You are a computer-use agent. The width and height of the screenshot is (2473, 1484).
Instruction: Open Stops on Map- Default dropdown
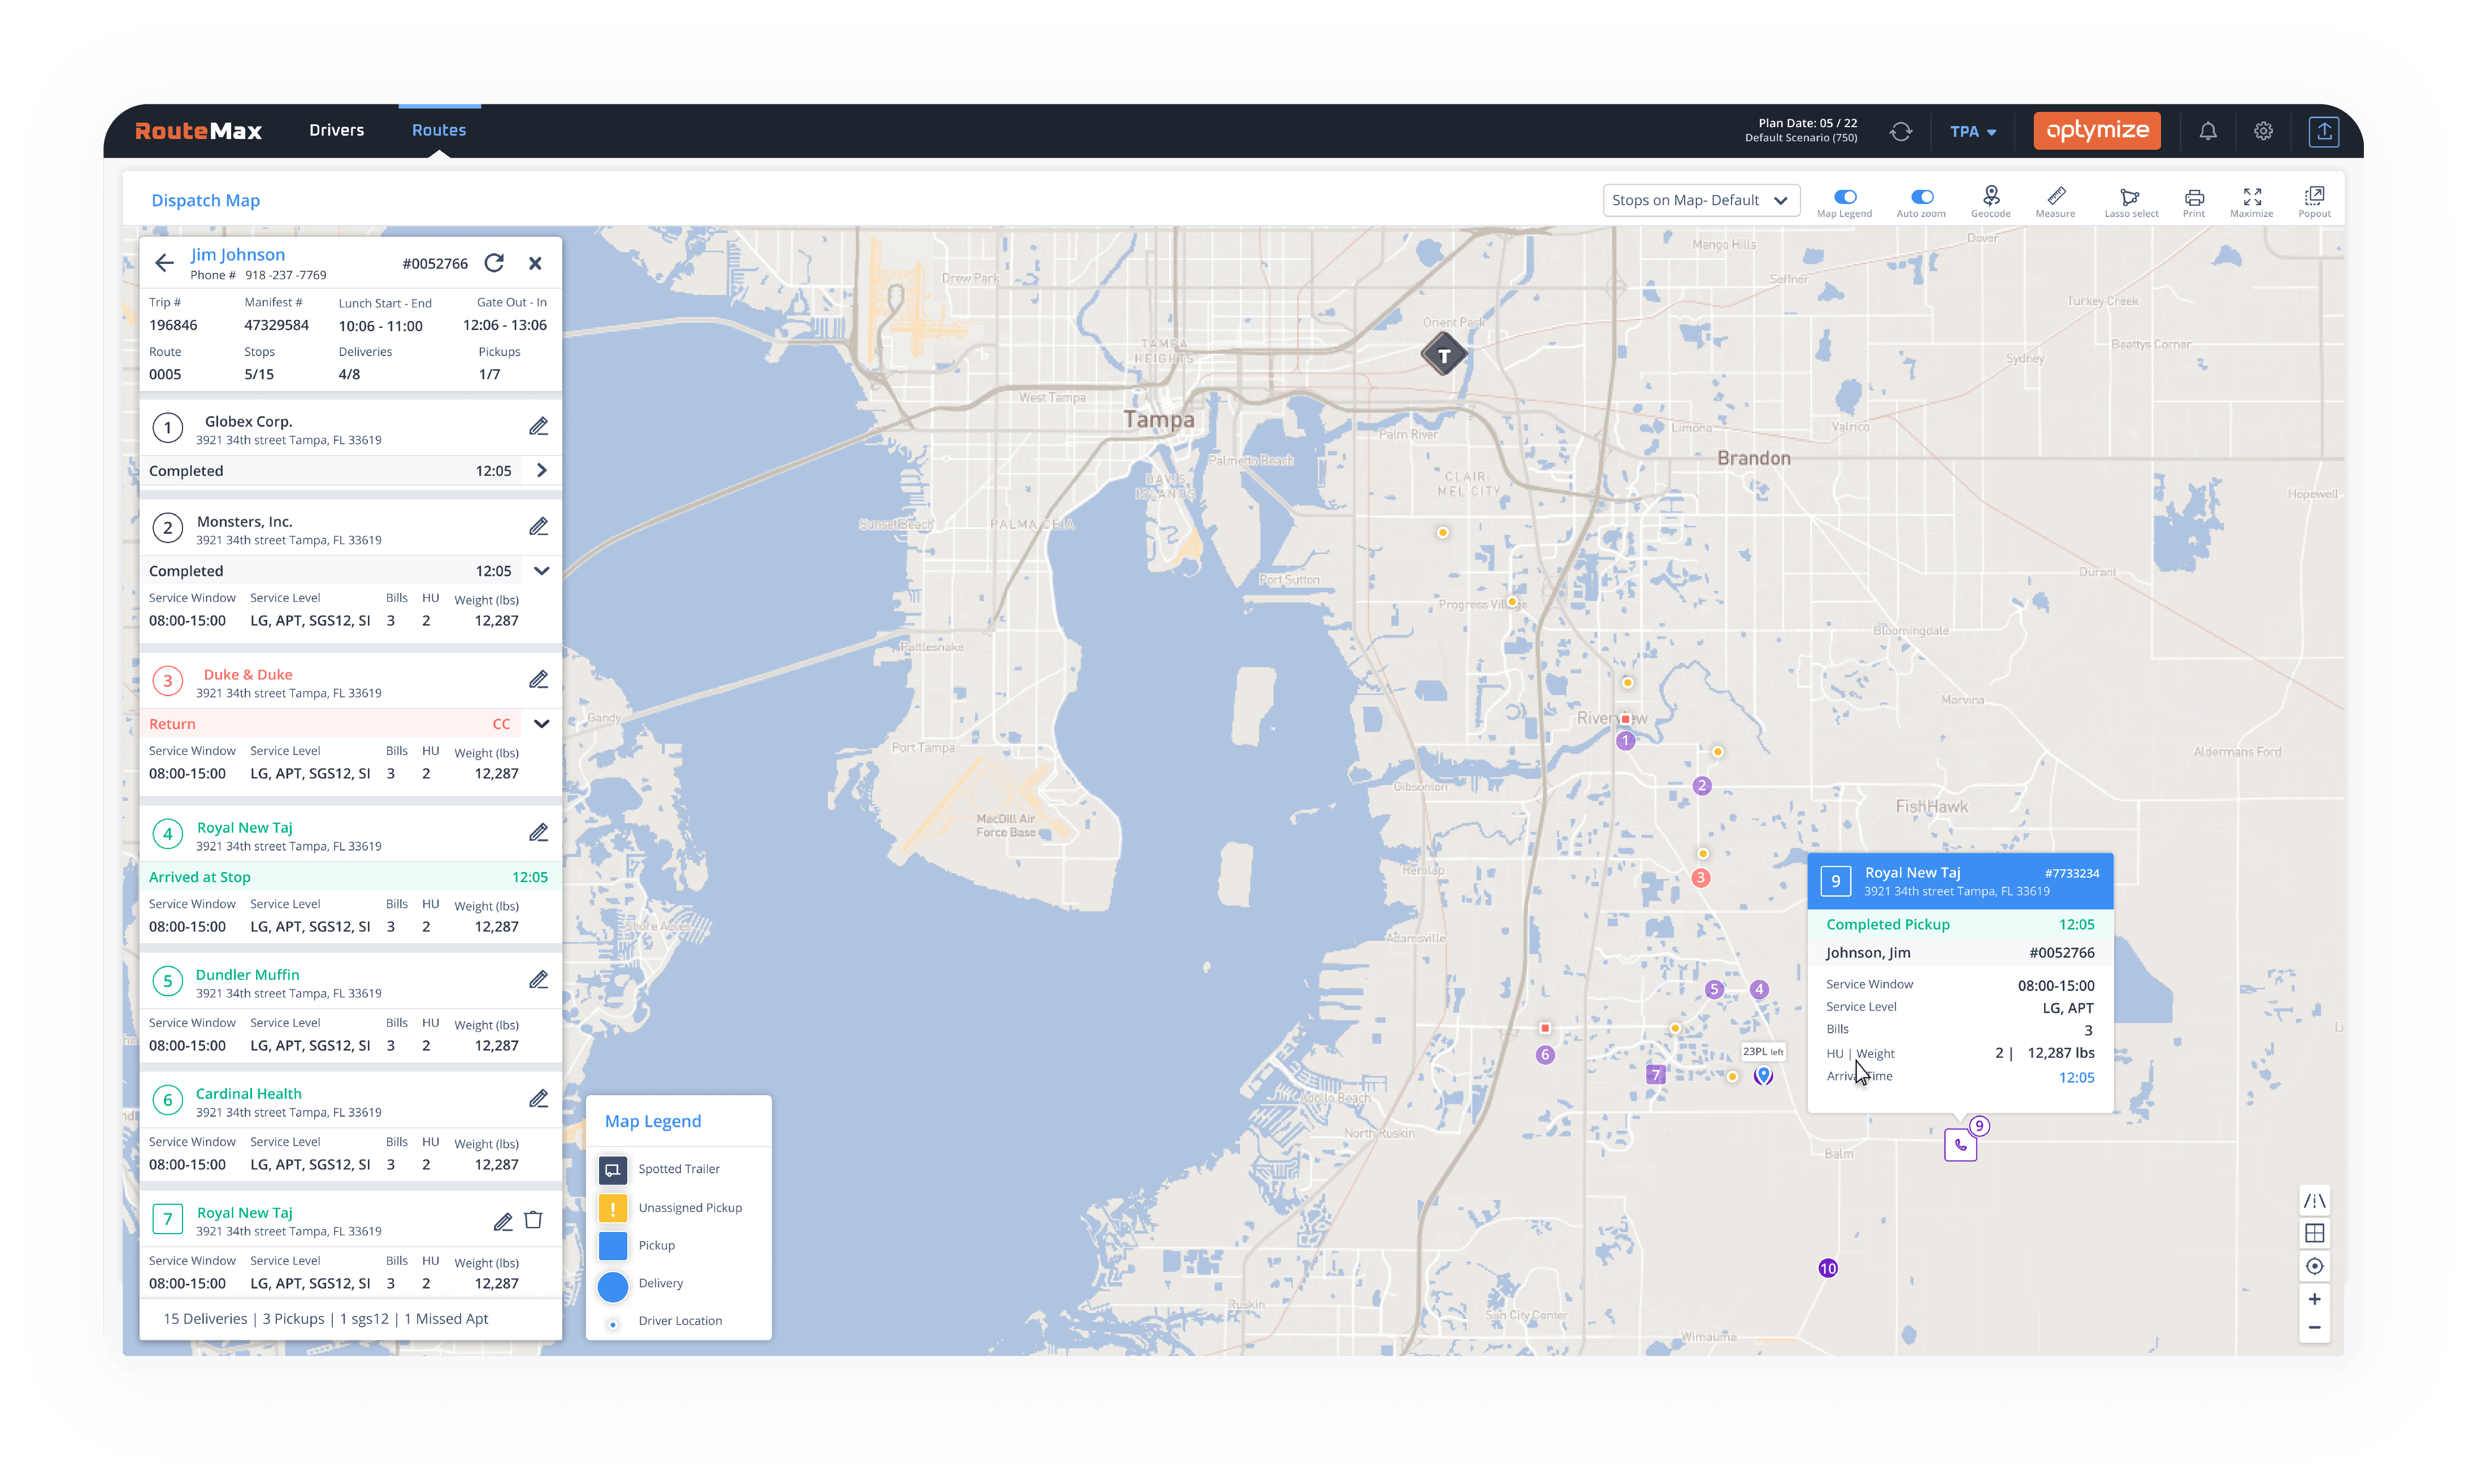(x=1700, y=200)
